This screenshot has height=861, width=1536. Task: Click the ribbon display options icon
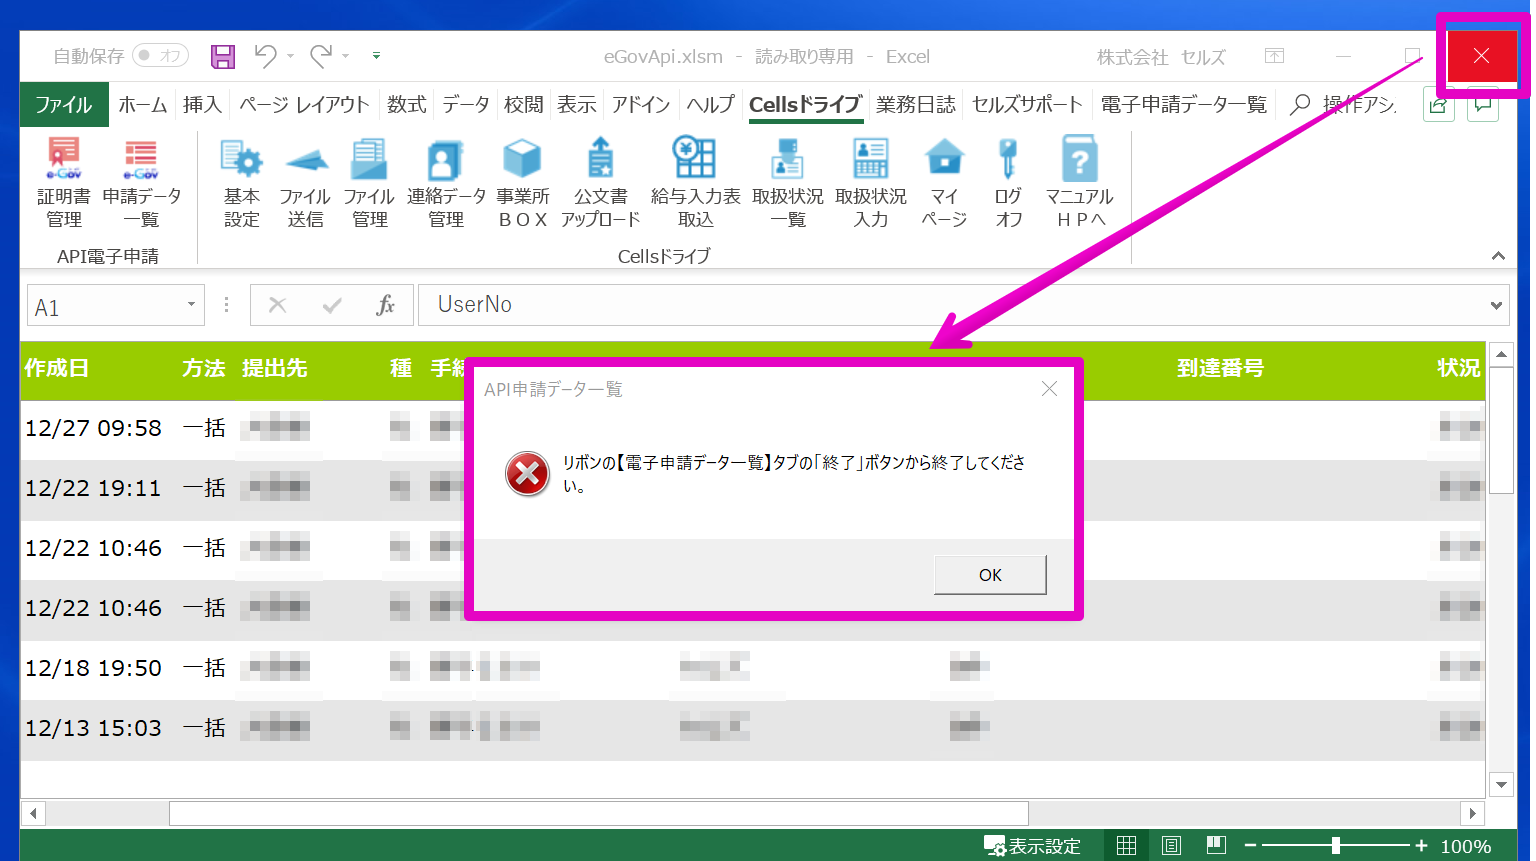(1274, 56)
